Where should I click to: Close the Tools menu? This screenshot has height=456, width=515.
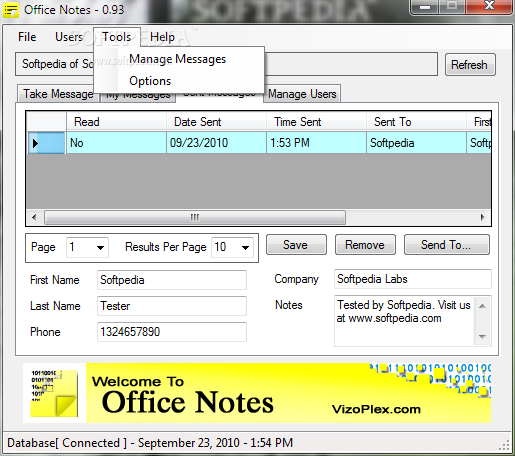coord(117,37)
